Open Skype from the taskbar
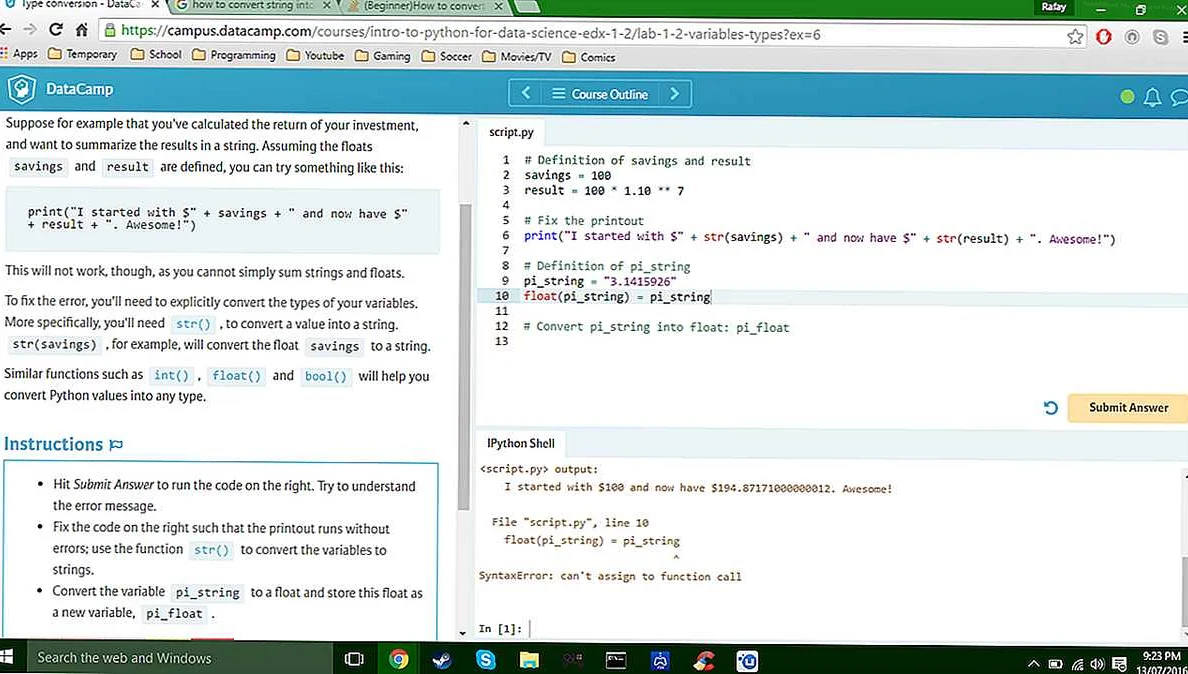The width and height of the screenshot is (1188, 674). click(x=486, y=659)
